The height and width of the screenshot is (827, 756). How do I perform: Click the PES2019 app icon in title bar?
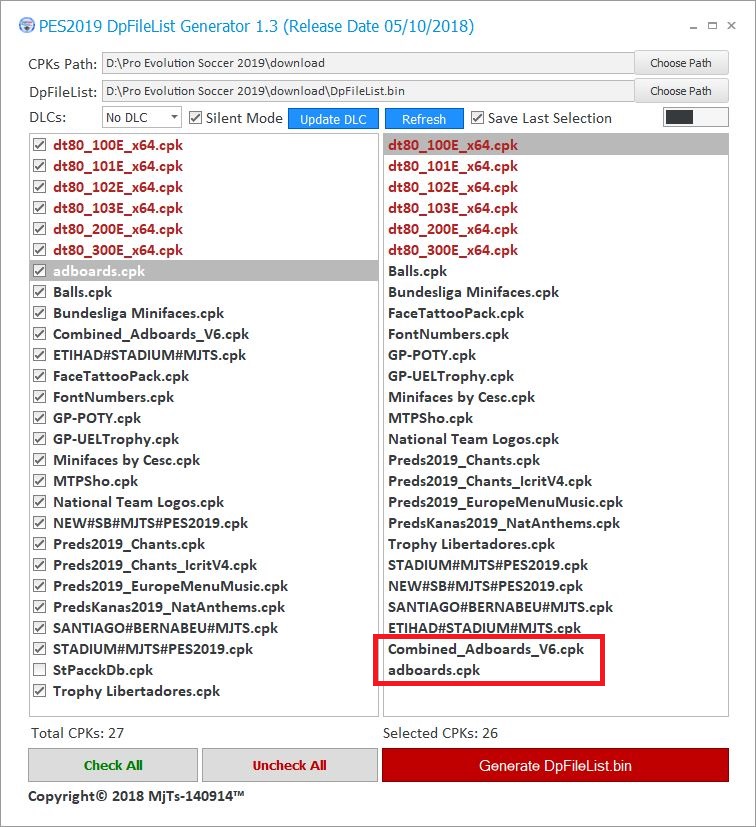click(x=26, y=25)
